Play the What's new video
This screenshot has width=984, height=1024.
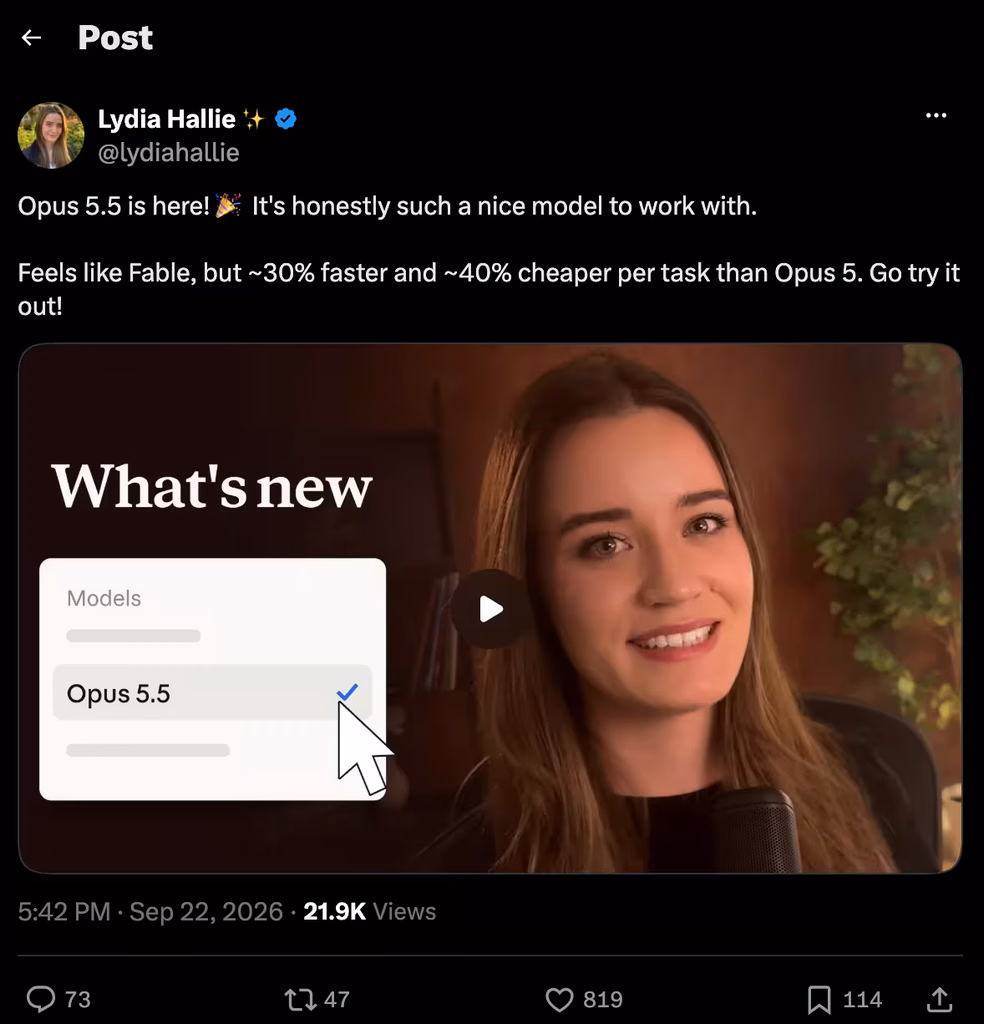tap(490, 609)
